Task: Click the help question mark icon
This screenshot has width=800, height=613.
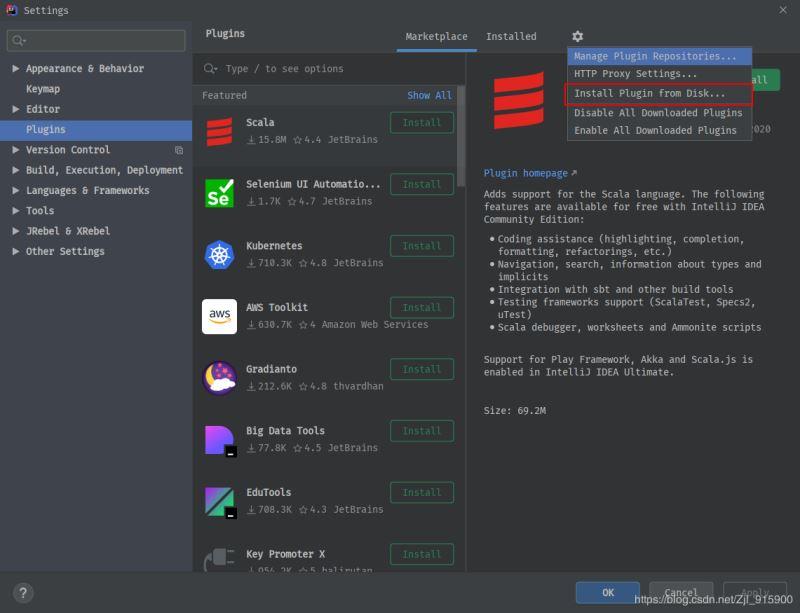Action: [x=23, y=592]
